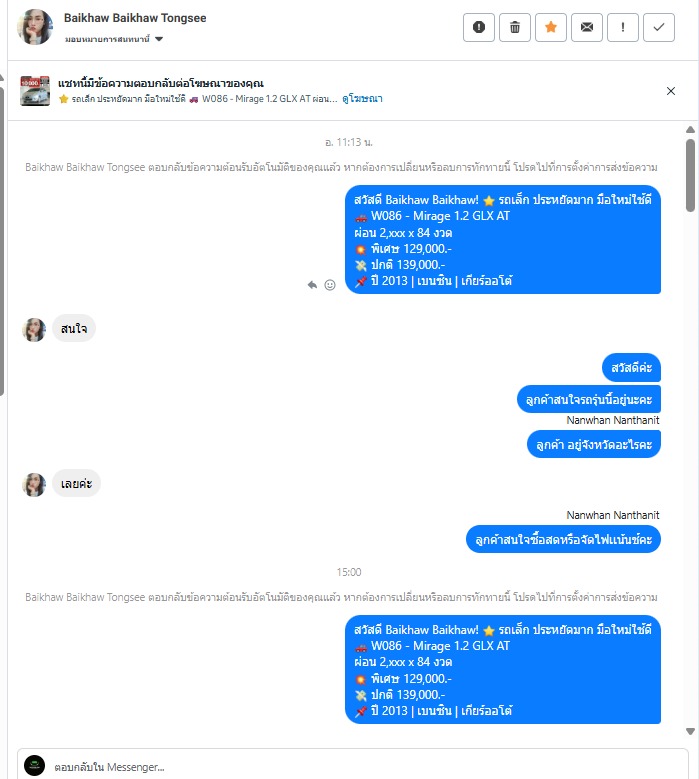The height and width of the screenshot is (779, 699).
Task: Open the ad thumbnail image in banner
Action: (35, 90)
